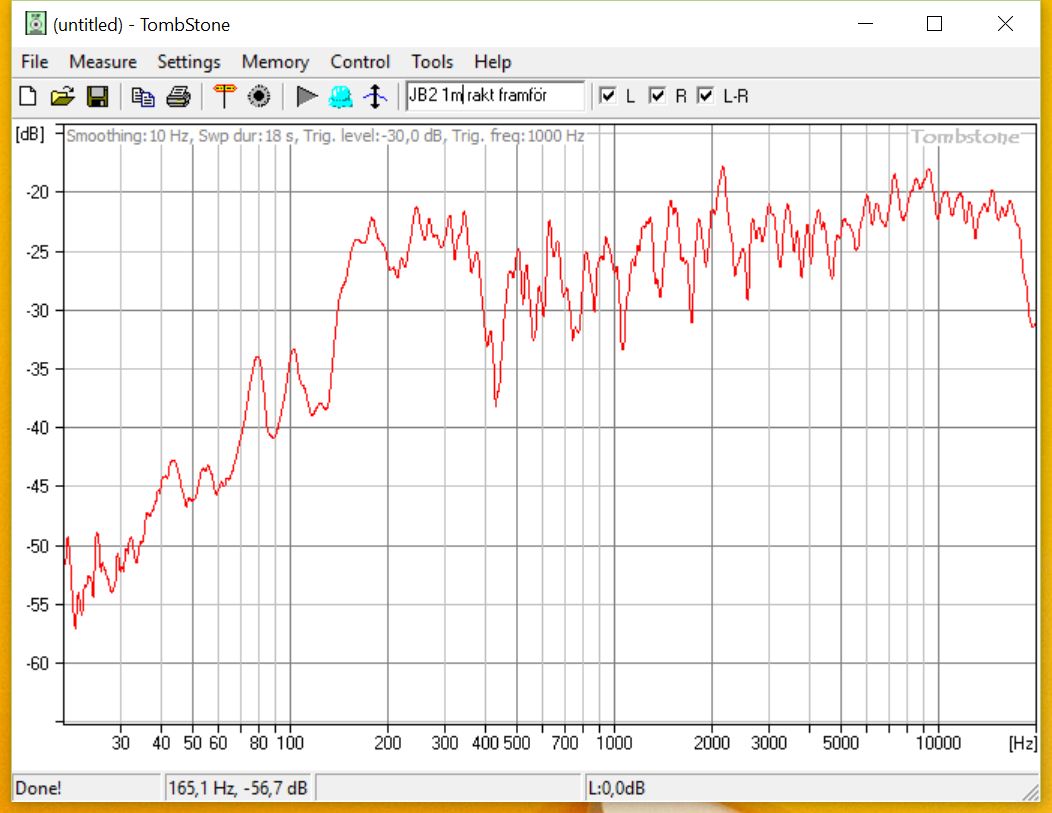Close the TombStone window
Screen dimensions: 1052x813
pos(1005,24)
